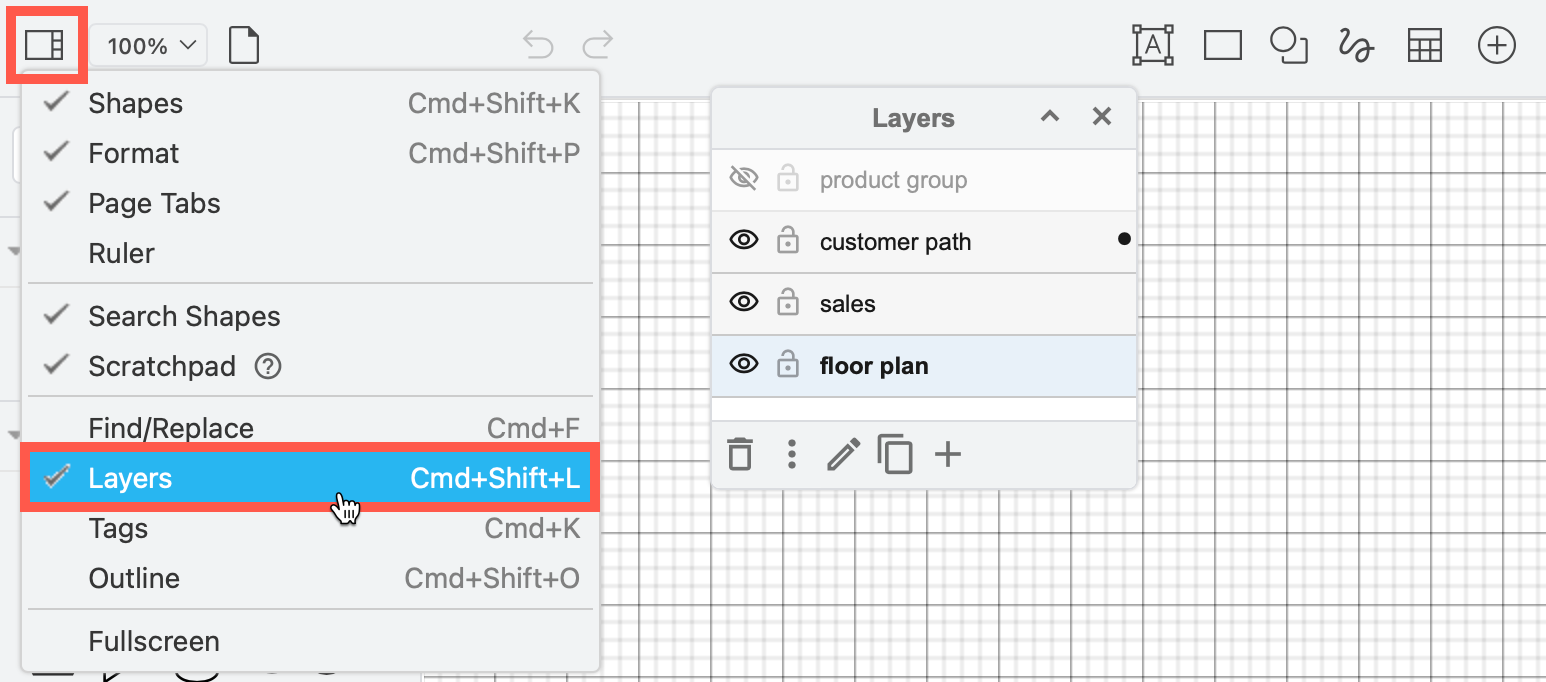Select the Ellipse shape tool
This screenshot has width=1546, height=682.
click(x=1288, y=44)
